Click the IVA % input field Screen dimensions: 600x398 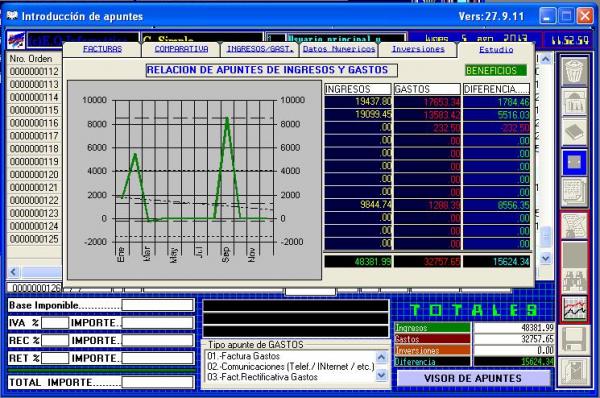55,323
